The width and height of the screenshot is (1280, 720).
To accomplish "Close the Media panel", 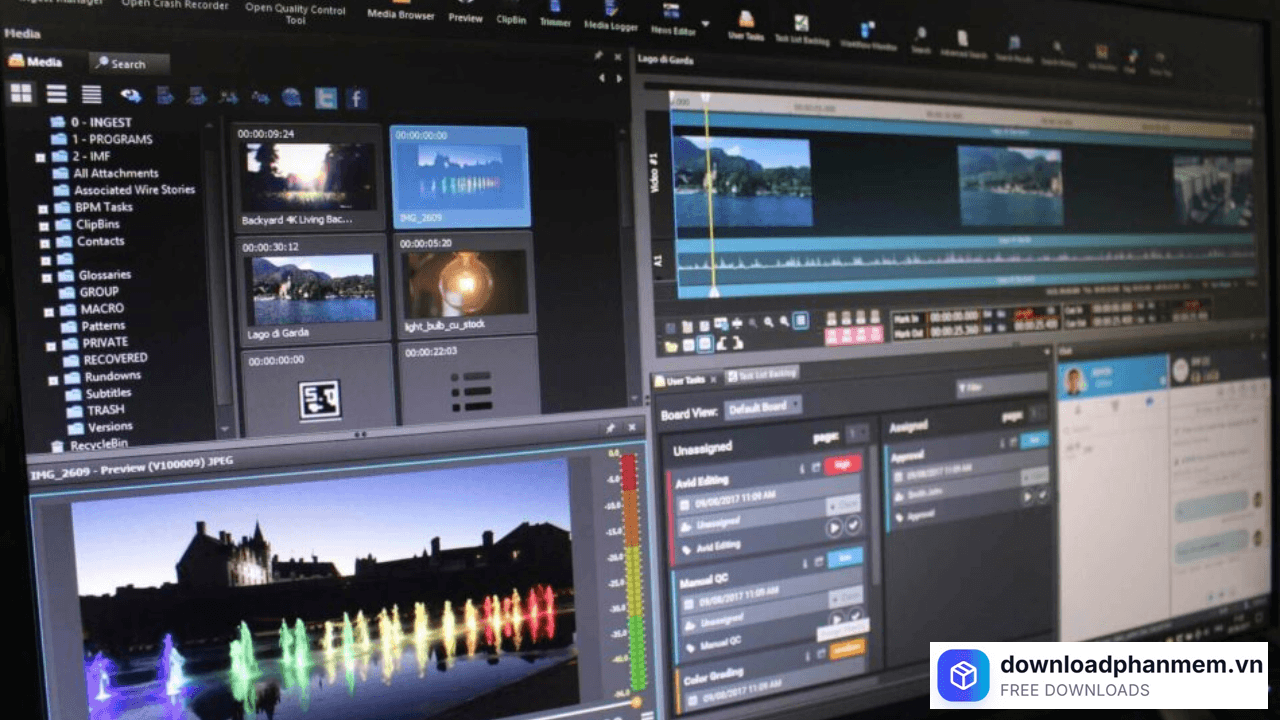I will click(x=618, y=57).
